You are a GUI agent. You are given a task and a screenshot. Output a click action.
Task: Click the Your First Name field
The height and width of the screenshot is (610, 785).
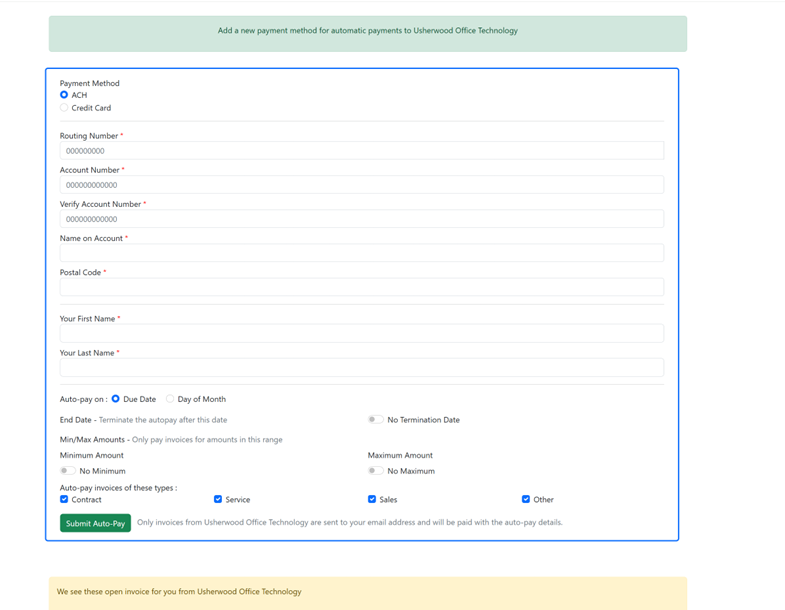(x=361, y=333)
